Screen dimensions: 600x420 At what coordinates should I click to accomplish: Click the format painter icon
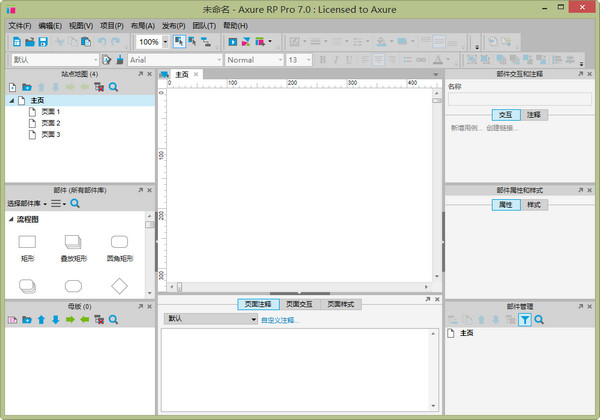click(120, 60)
